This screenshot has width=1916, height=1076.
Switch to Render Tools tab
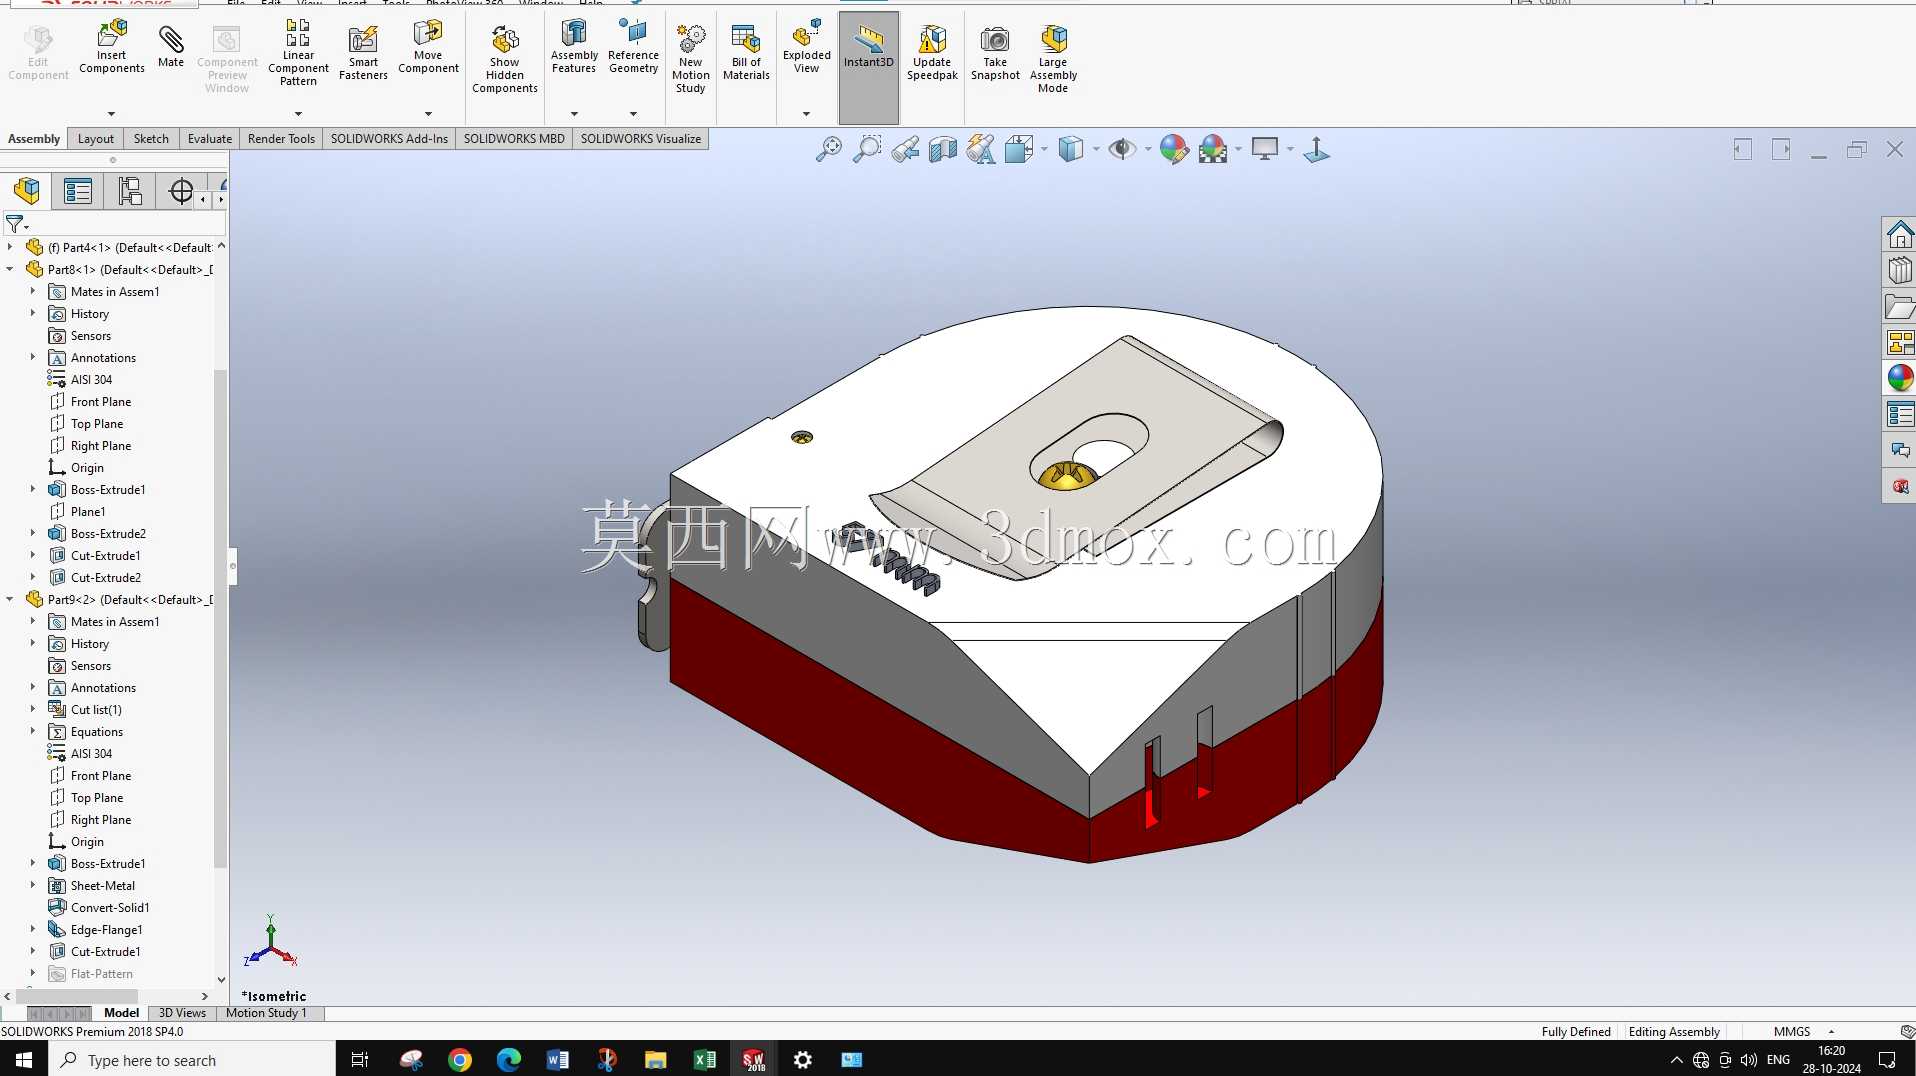[x=281, y=139]
